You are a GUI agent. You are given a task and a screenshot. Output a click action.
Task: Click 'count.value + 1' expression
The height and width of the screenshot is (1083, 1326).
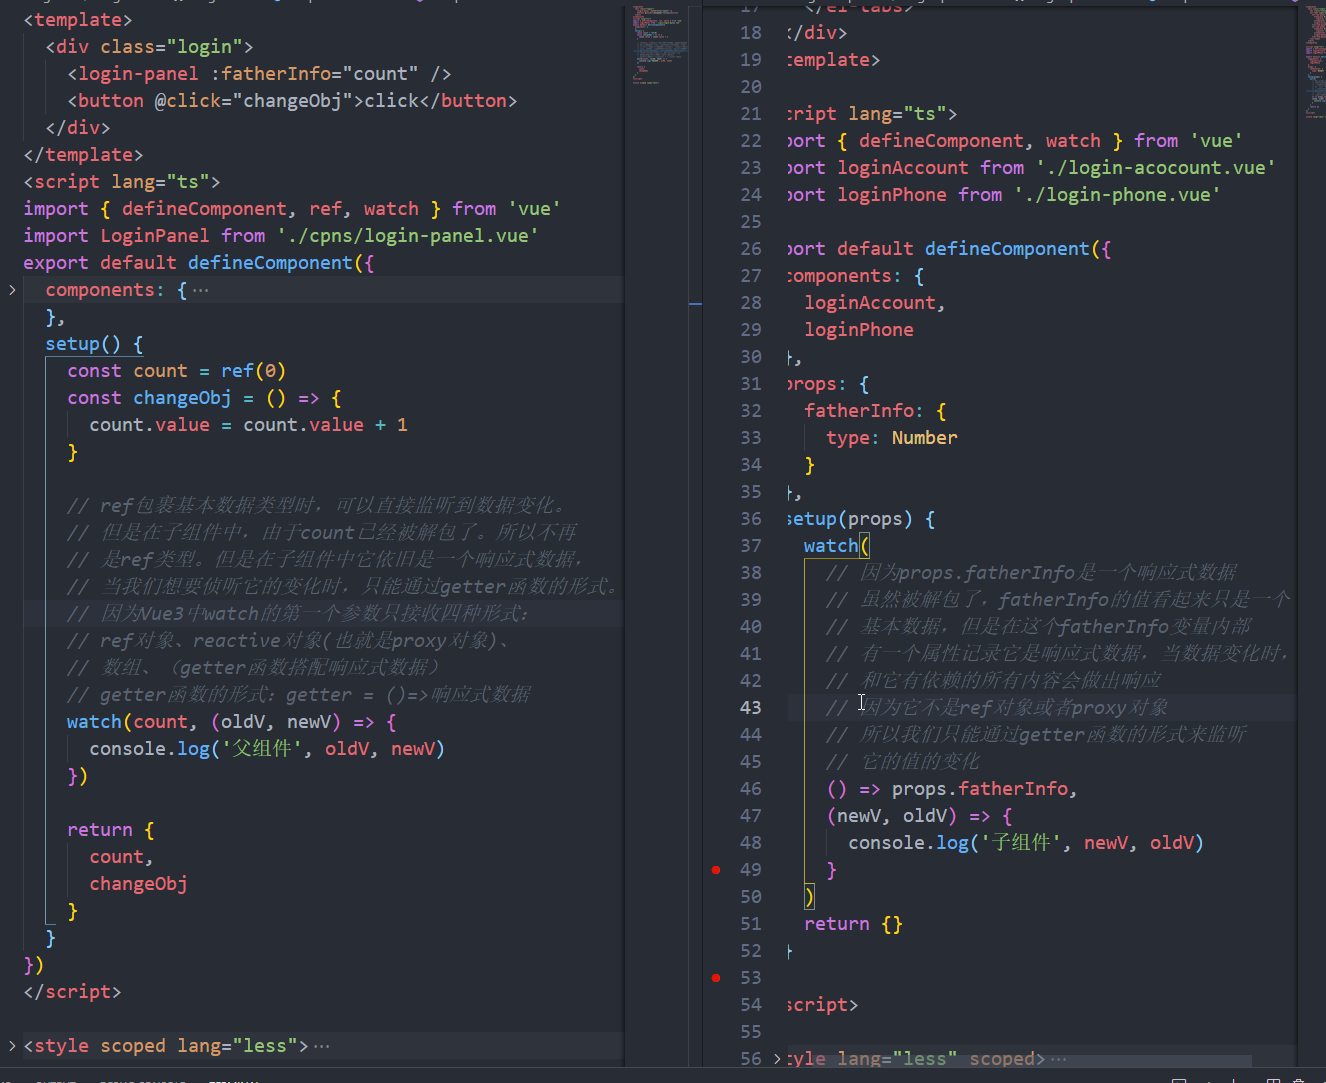click(x=325, y=425)
